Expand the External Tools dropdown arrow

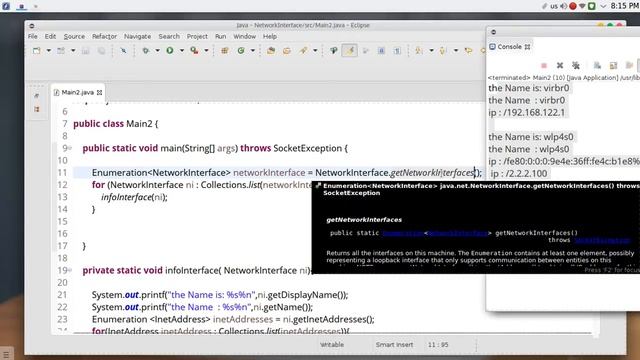tap(206, 51)
